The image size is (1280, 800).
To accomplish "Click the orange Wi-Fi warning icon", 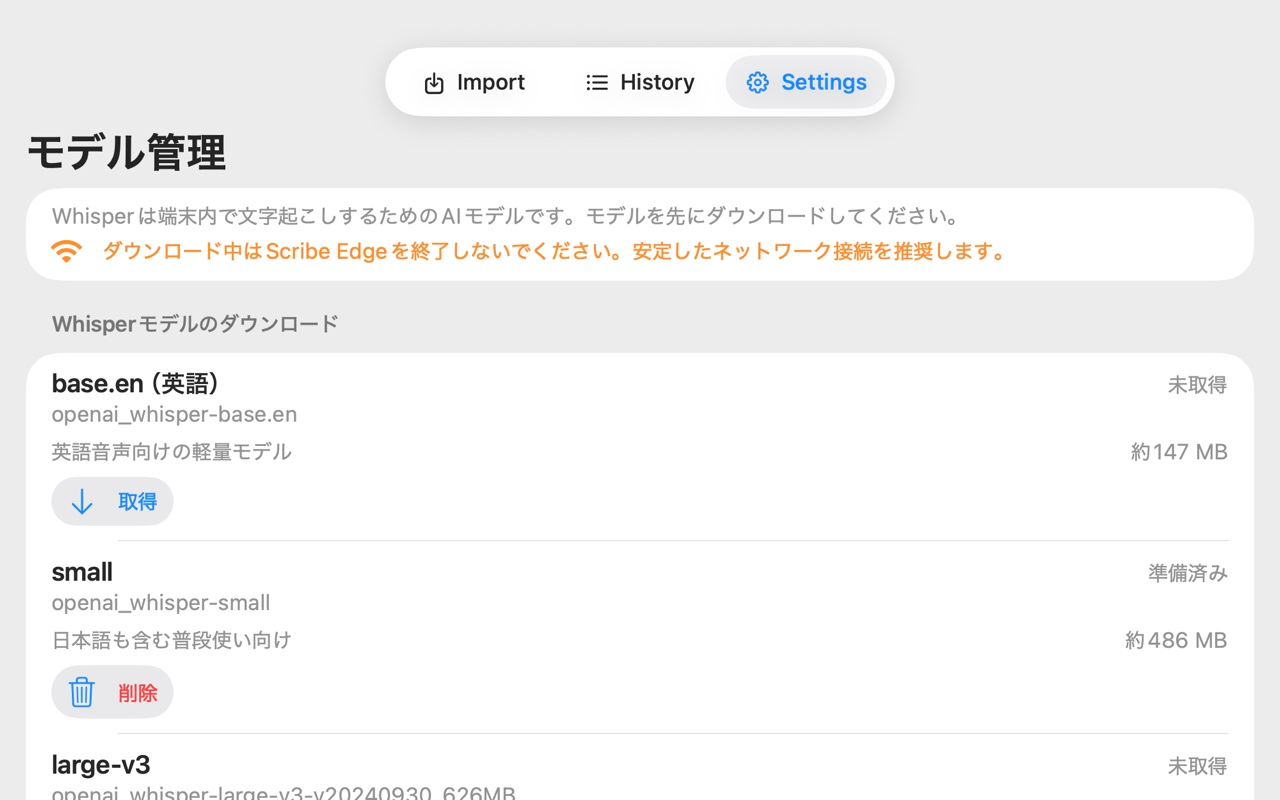I will coord(67,251).
